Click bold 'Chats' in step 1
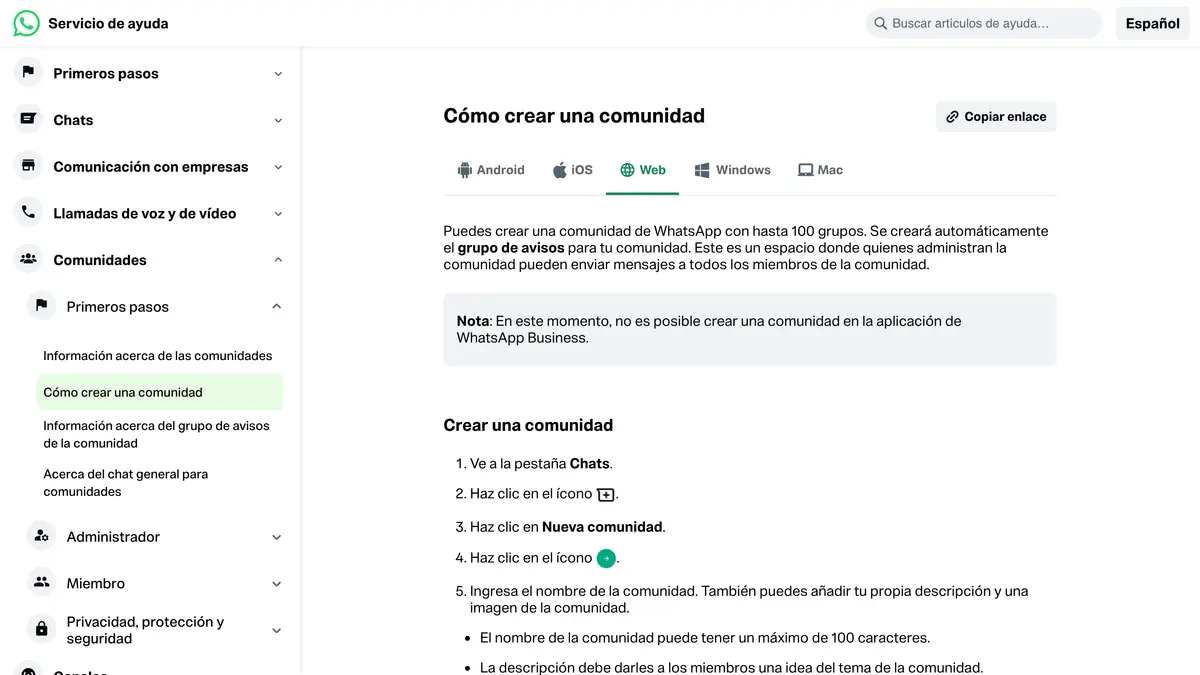This screenshot has height=675, width=1200. pos(589,463)
